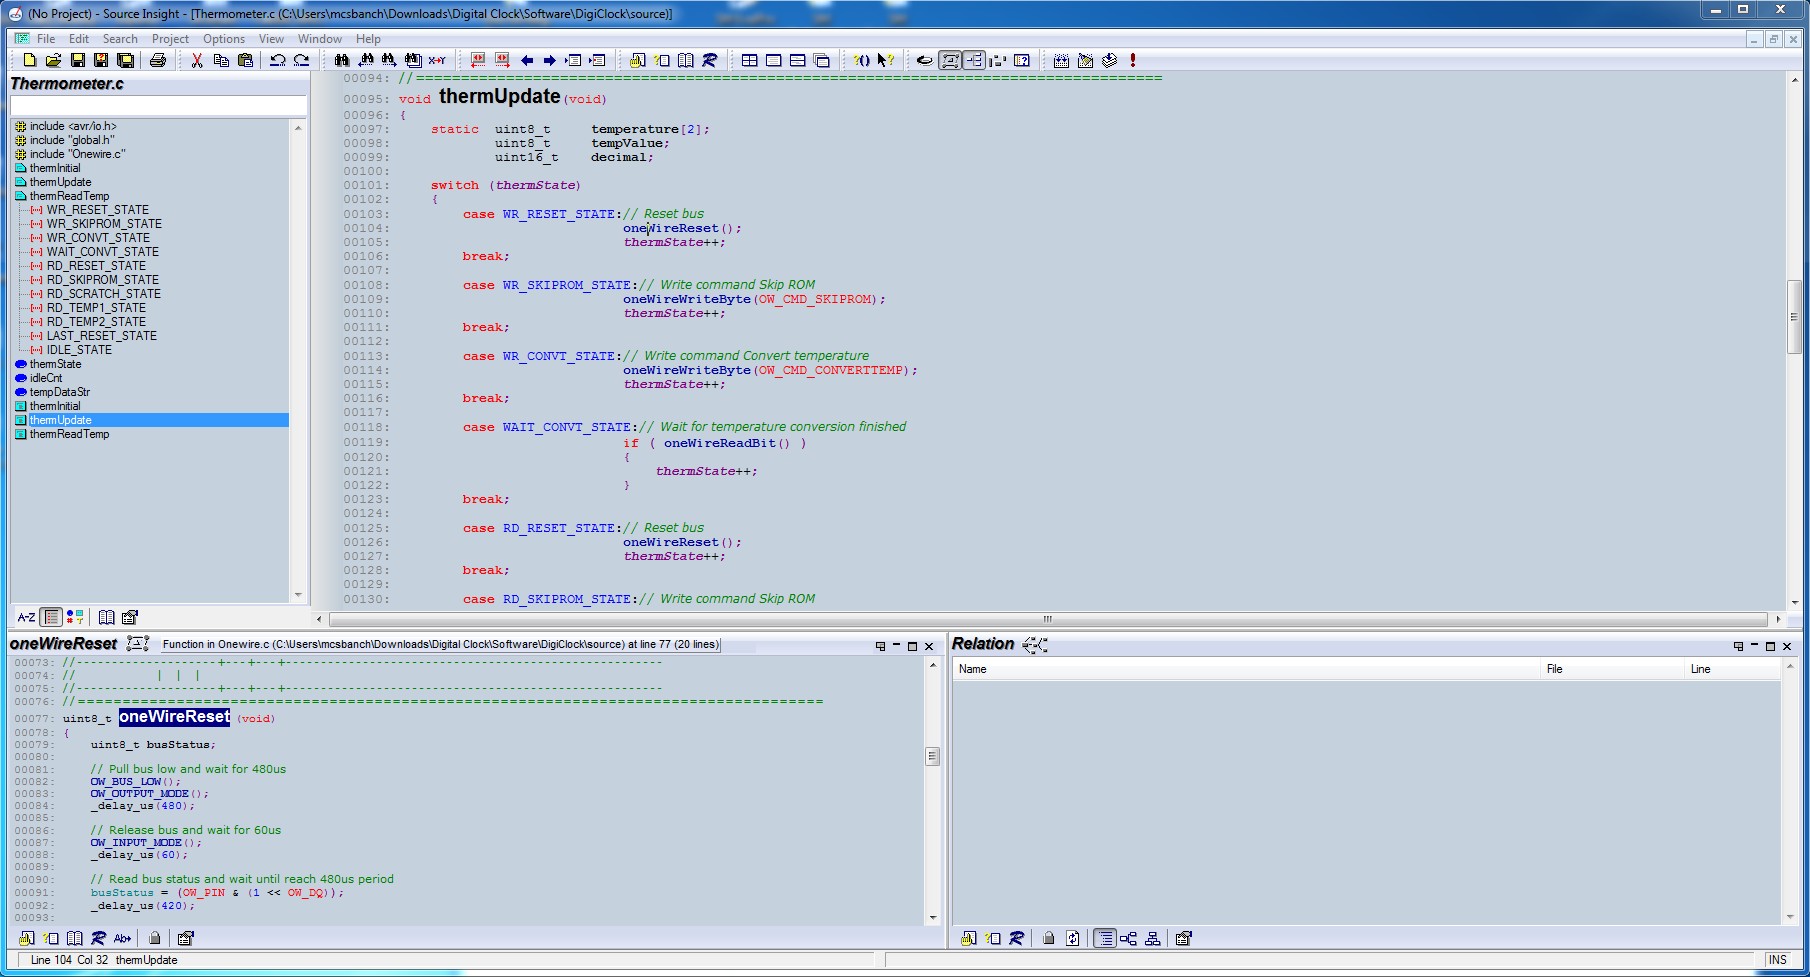Toggle the lock icon in Relation window toolbar

point(1048,938)
